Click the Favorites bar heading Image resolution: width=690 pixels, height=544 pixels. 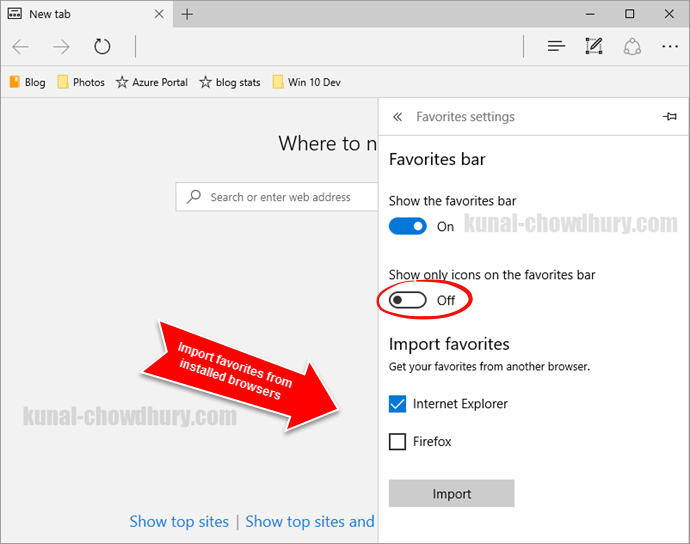click(x=437, y=159)
